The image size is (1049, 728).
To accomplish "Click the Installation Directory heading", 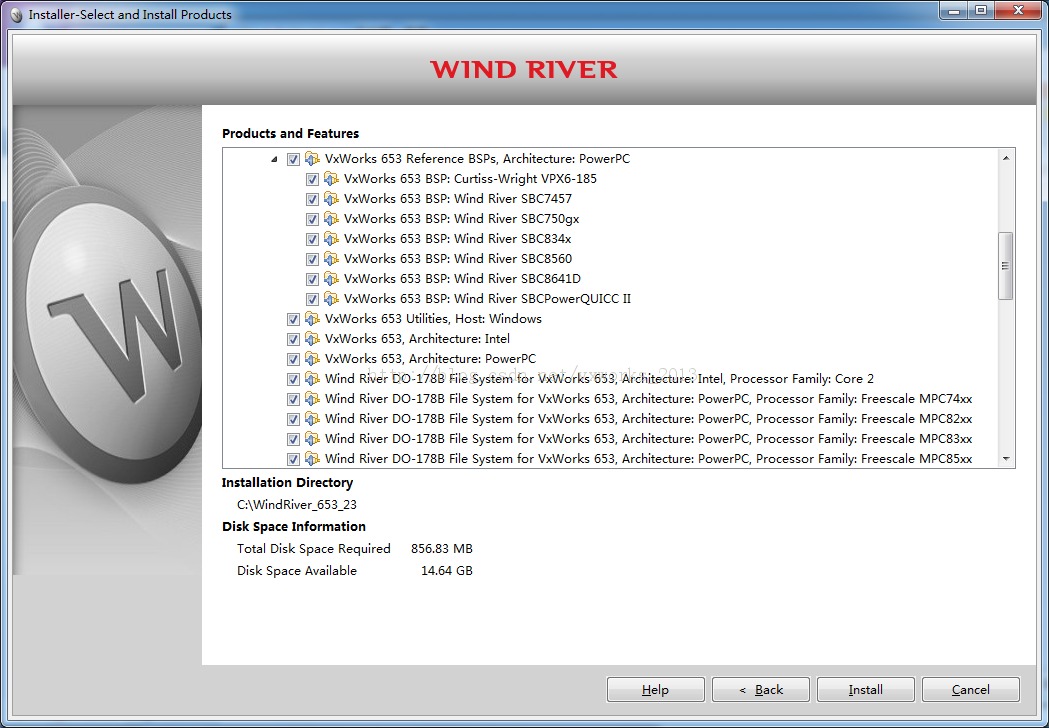I will point(288,482).
